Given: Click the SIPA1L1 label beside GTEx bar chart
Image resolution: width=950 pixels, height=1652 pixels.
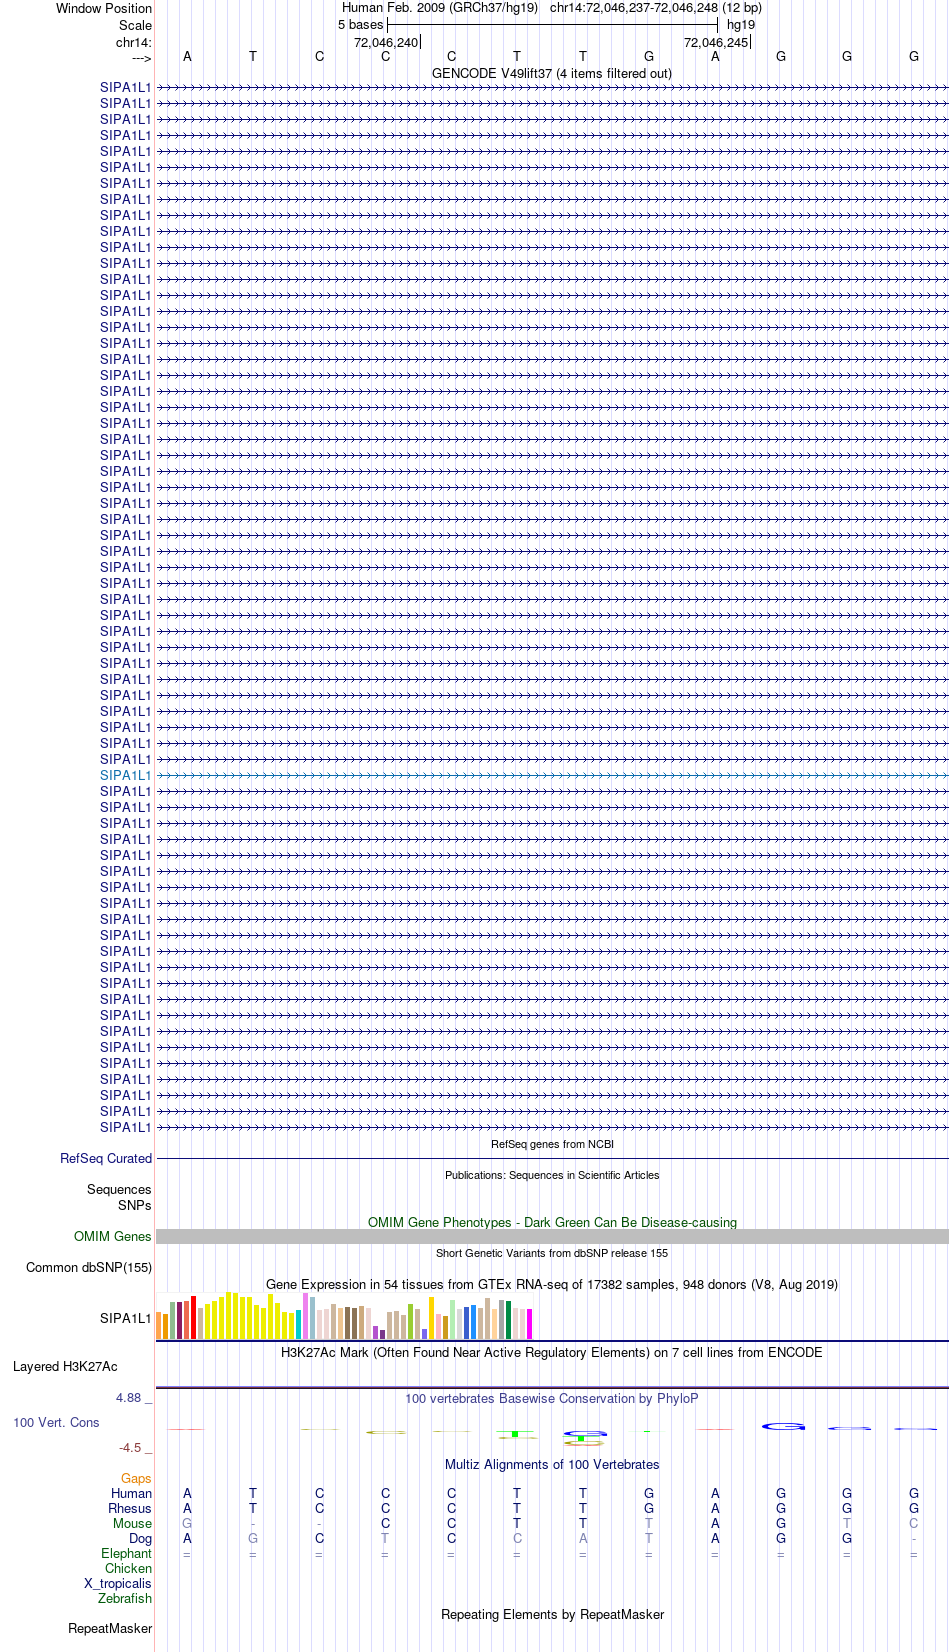Looking at the screenshot, I should click(x=126, y=1318).
